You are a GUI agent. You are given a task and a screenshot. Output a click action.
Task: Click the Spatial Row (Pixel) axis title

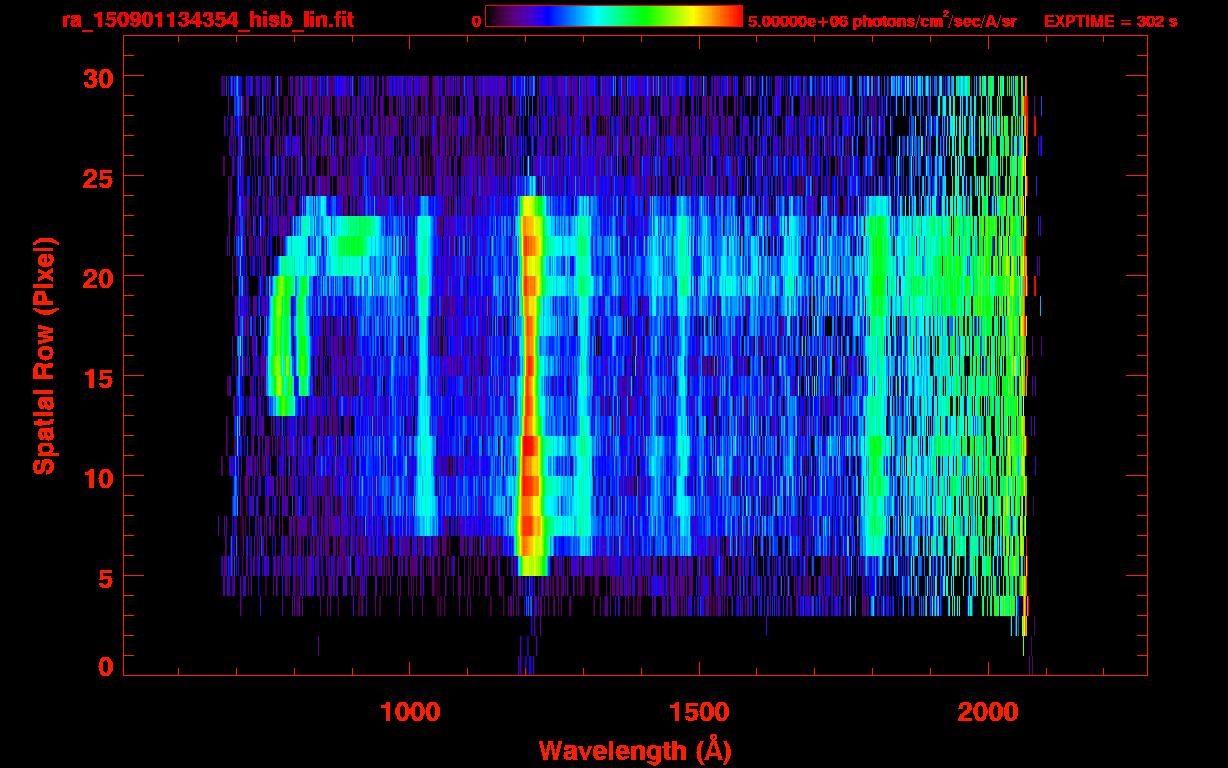[x=44, y=355]
